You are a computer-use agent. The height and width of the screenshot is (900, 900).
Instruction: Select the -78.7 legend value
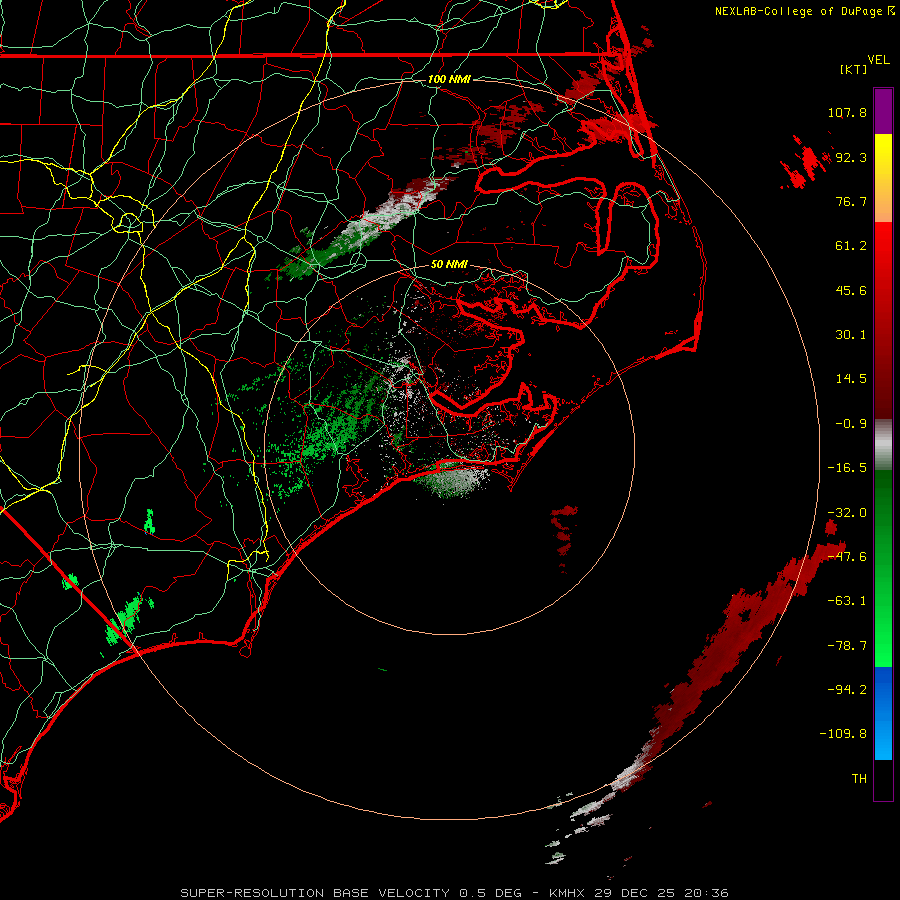tap(847, 646)
